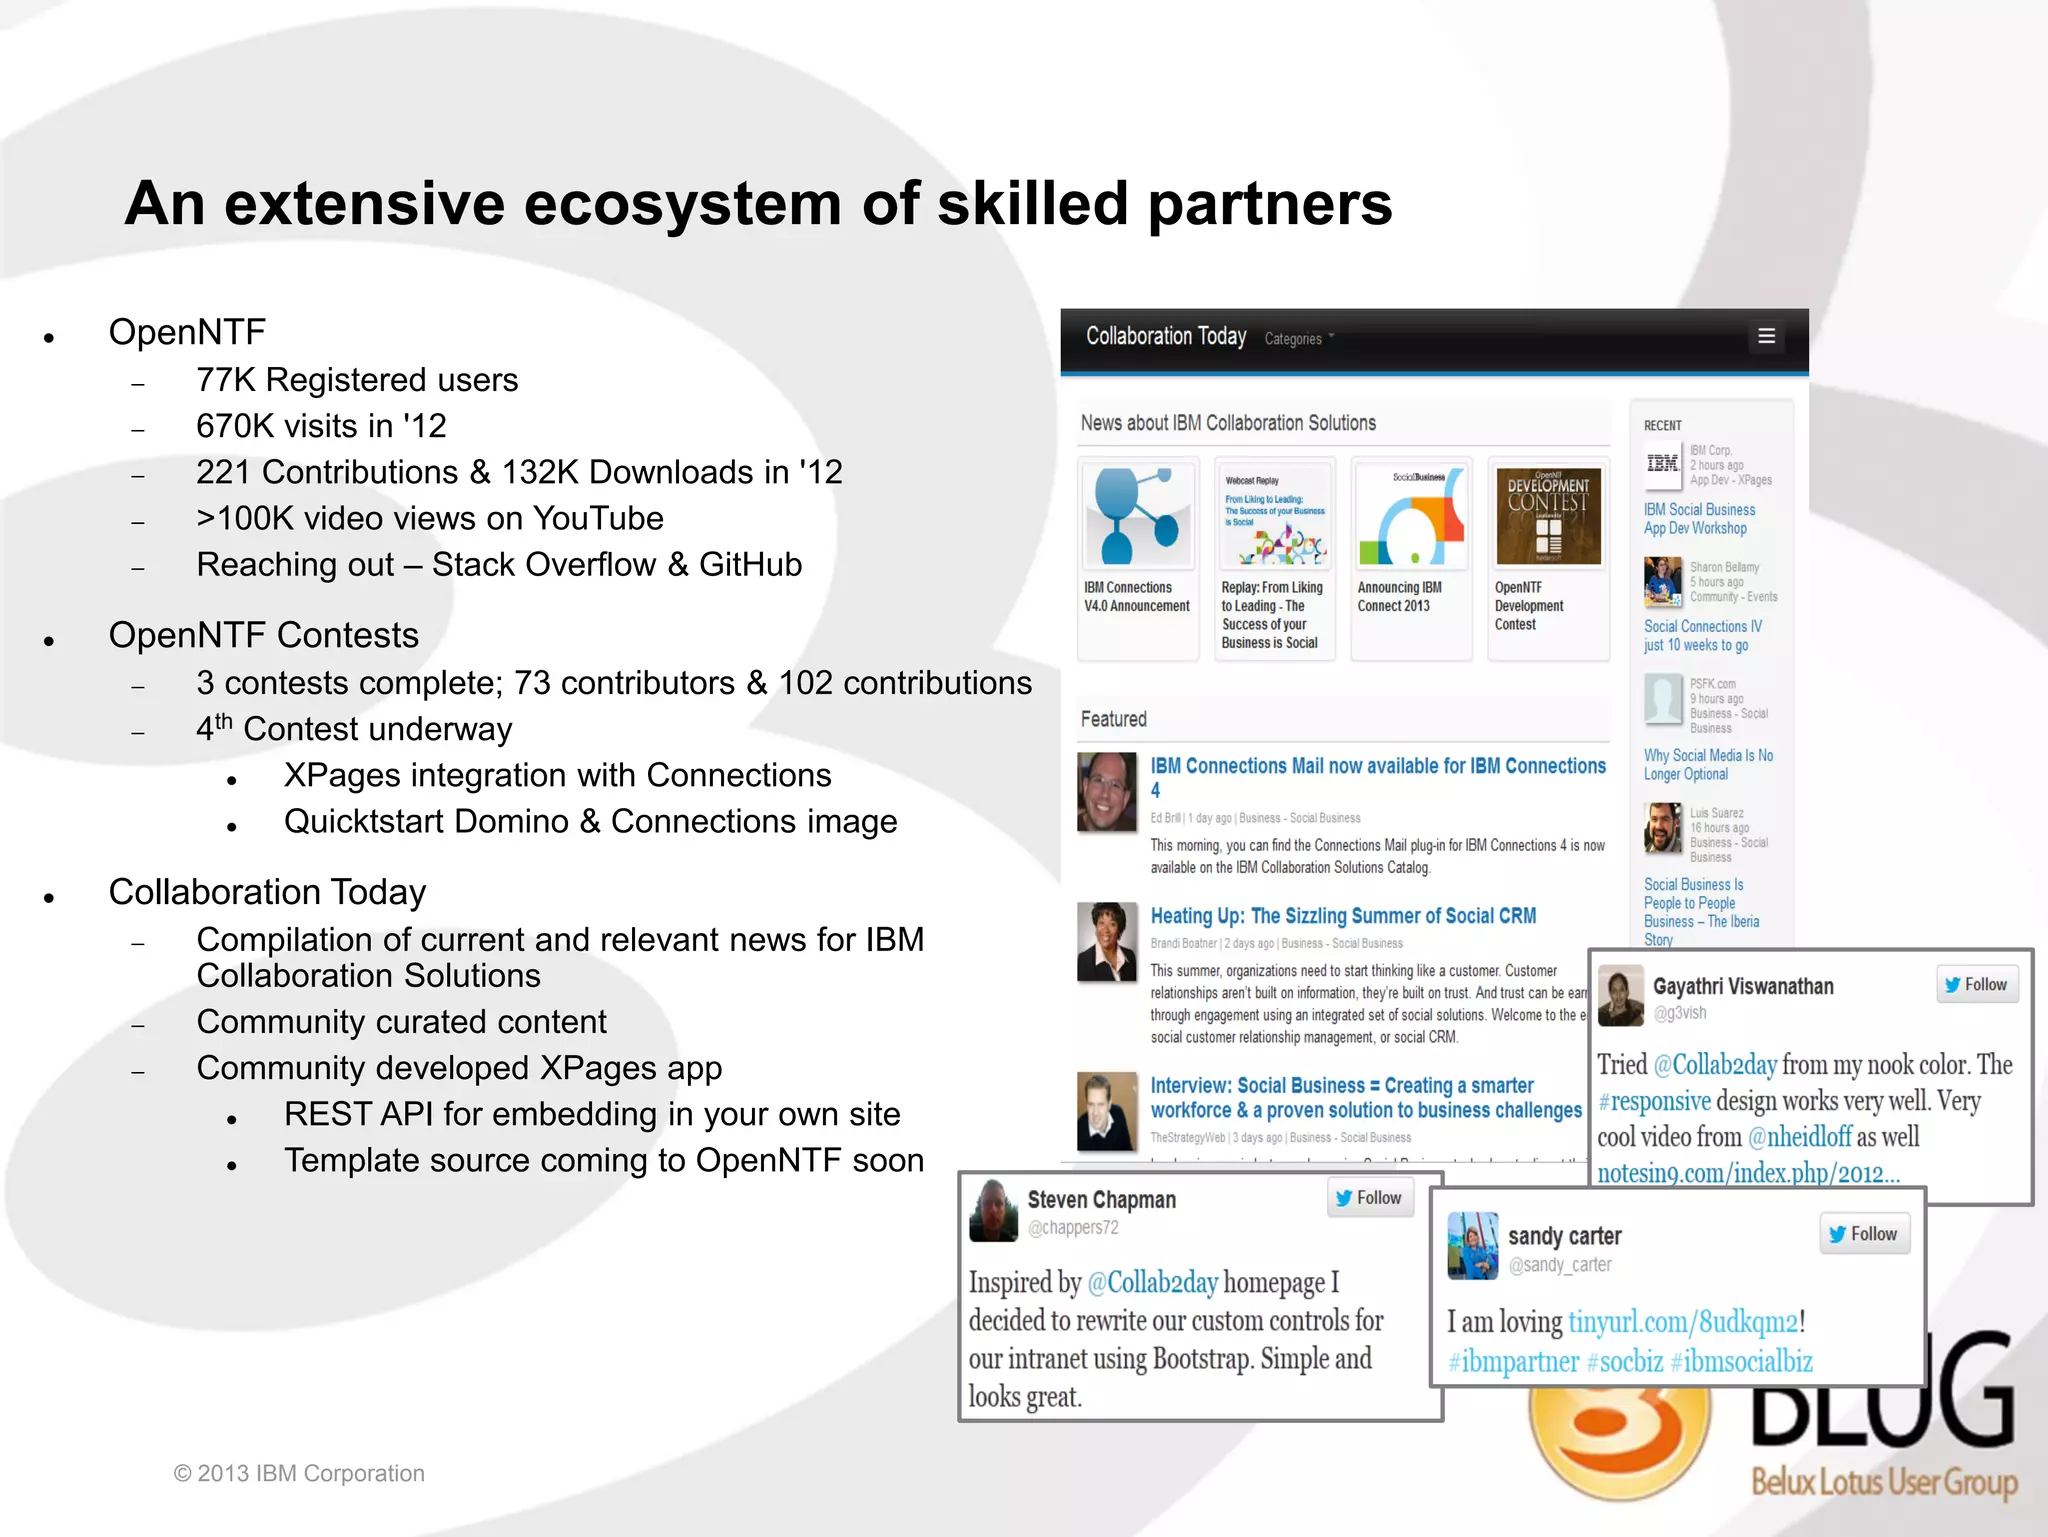Click 'News about IBM Collaboration Solutions' heading

click(x=1228, y=423)
